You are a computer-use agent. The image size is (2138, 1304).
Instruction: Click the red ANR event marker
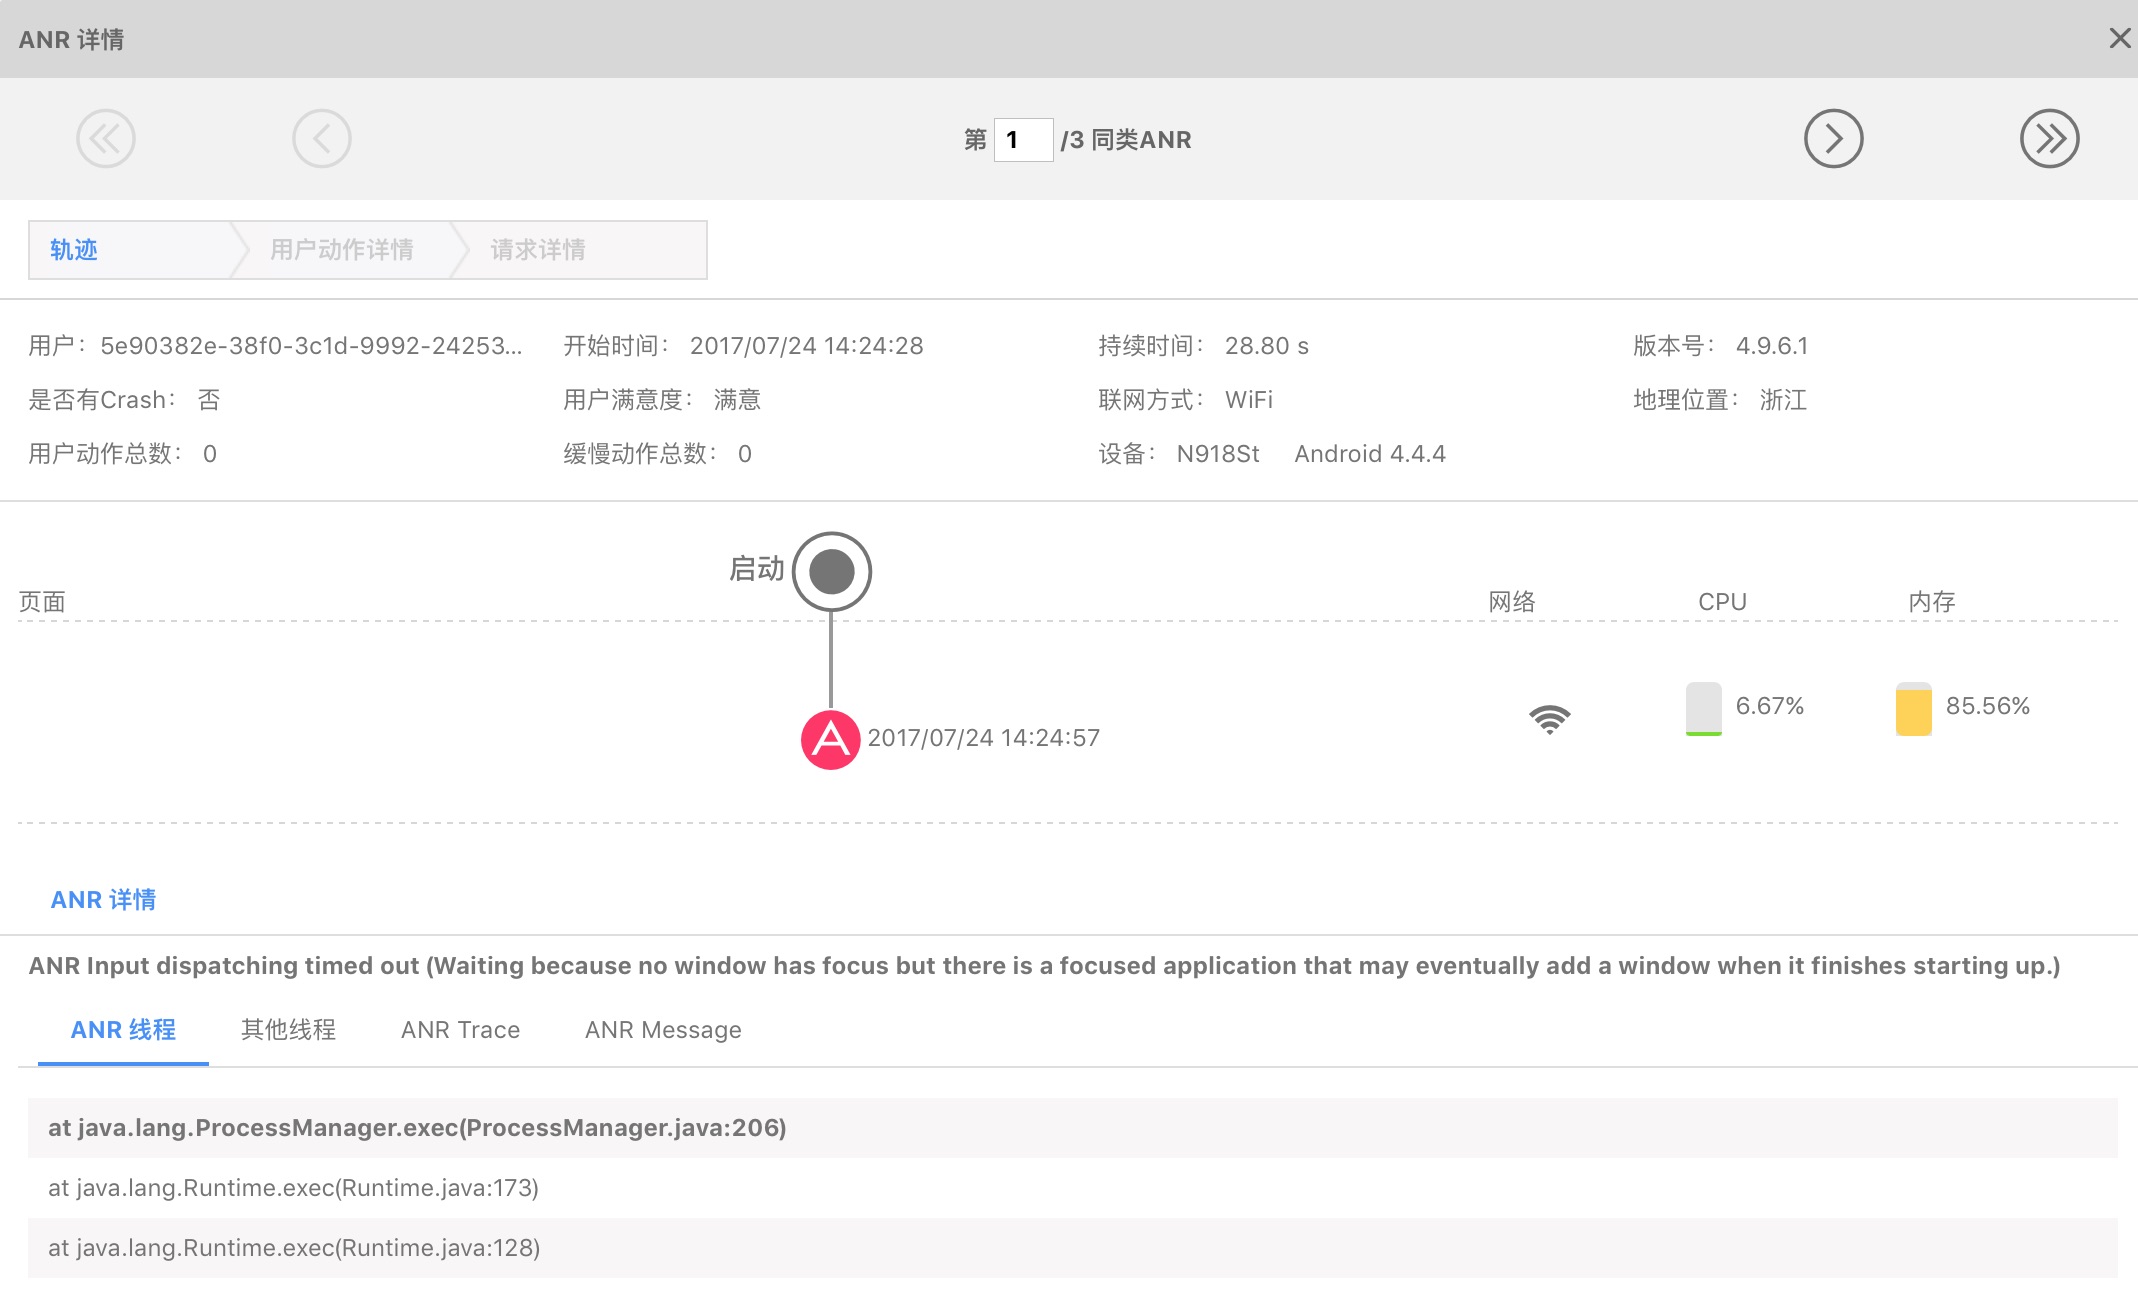coord(830,740)
